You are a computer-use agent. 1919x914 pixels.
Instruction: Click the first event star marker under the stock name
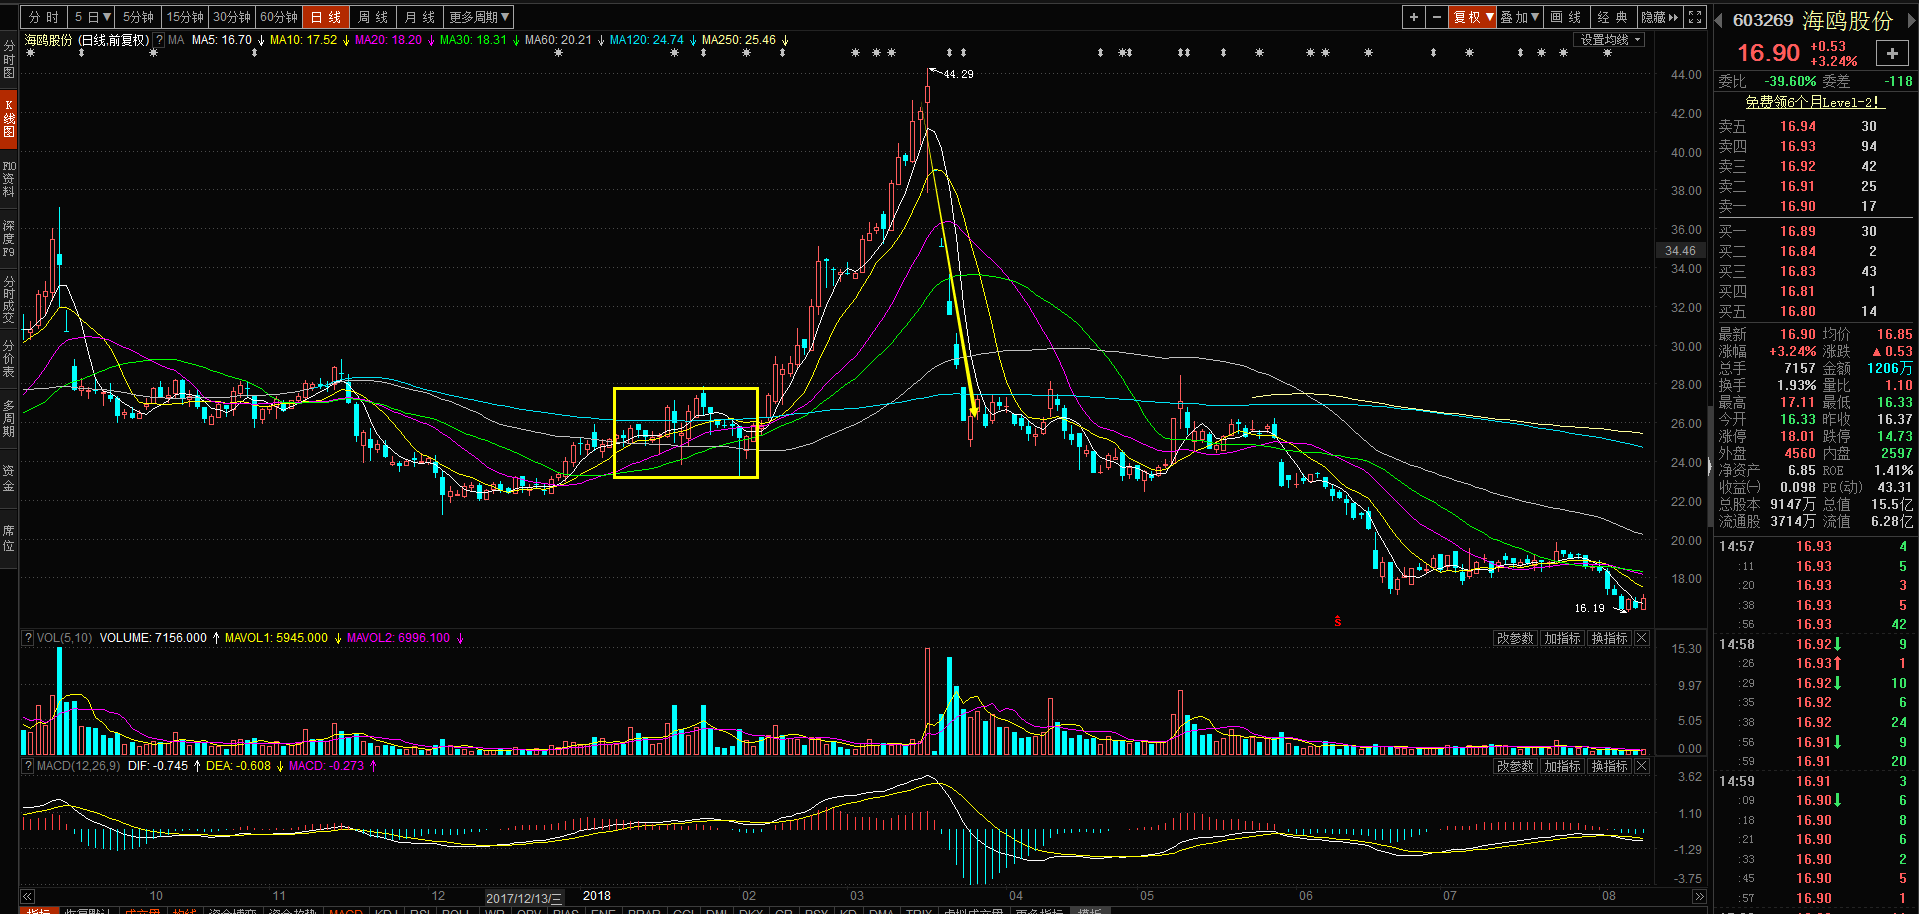(30, 53)
